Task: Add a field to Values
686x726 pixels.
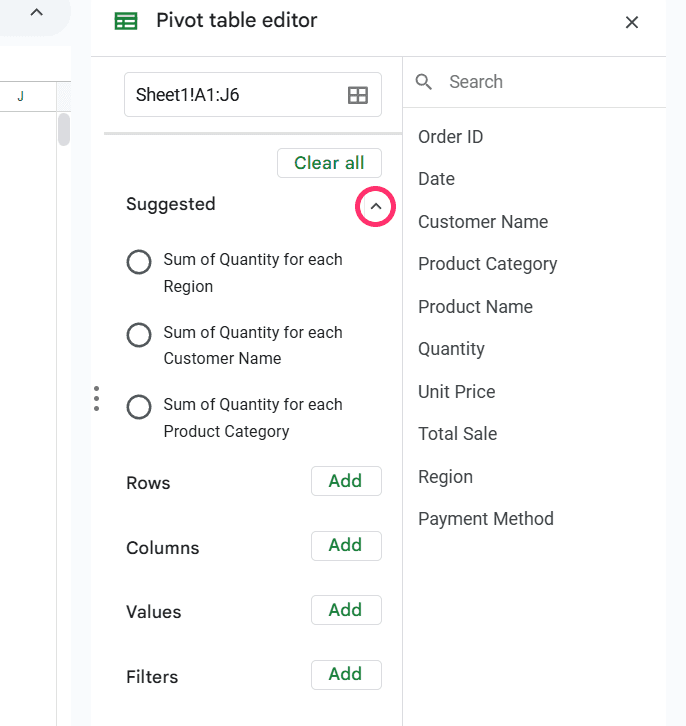Action: [x=346, y=610]
